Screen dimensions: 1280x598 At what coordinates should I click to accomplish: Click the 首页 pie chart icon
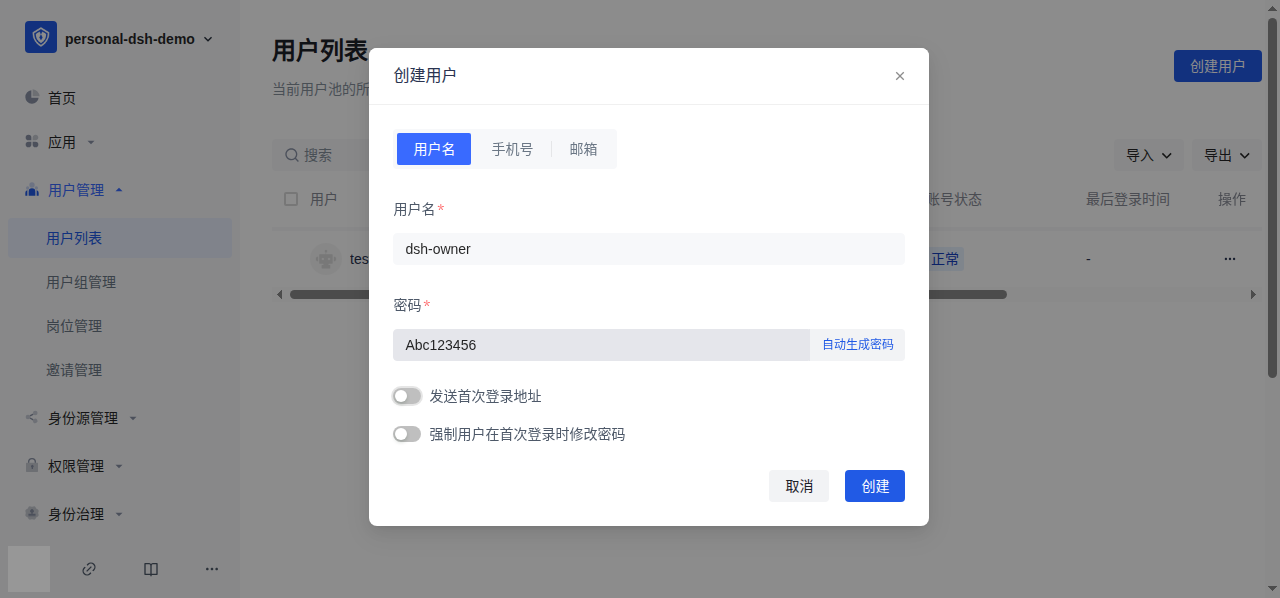[32, 97]
